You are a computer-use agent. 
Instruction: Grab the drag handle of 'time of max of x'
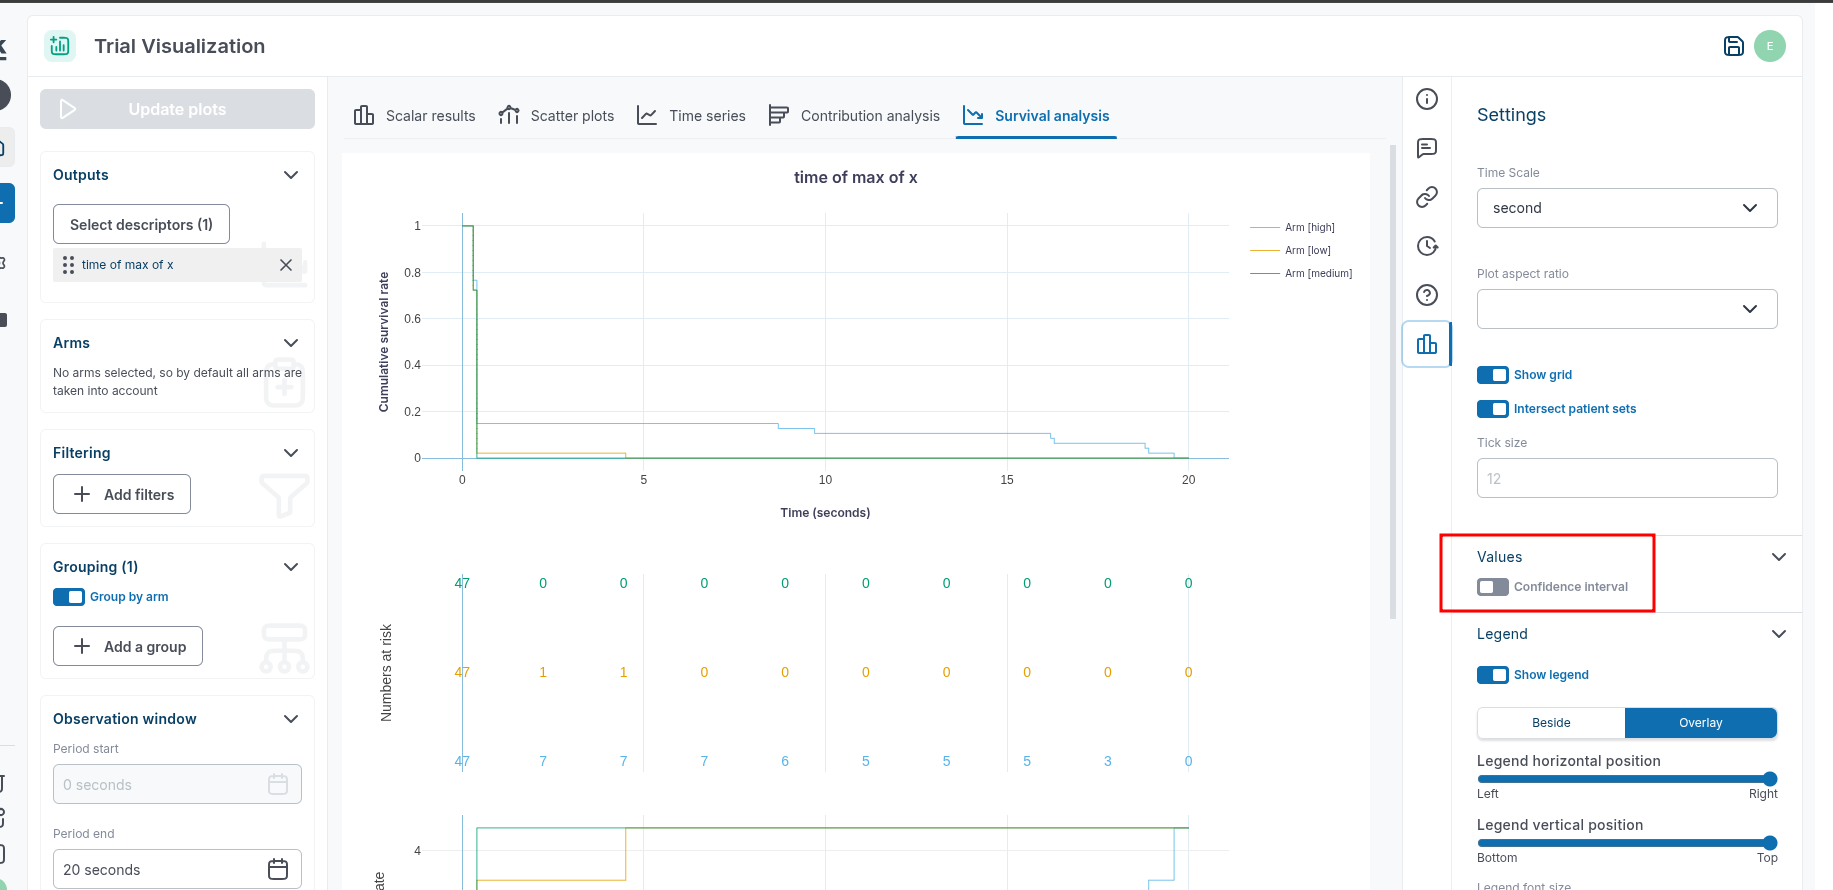tap(68, 265)
